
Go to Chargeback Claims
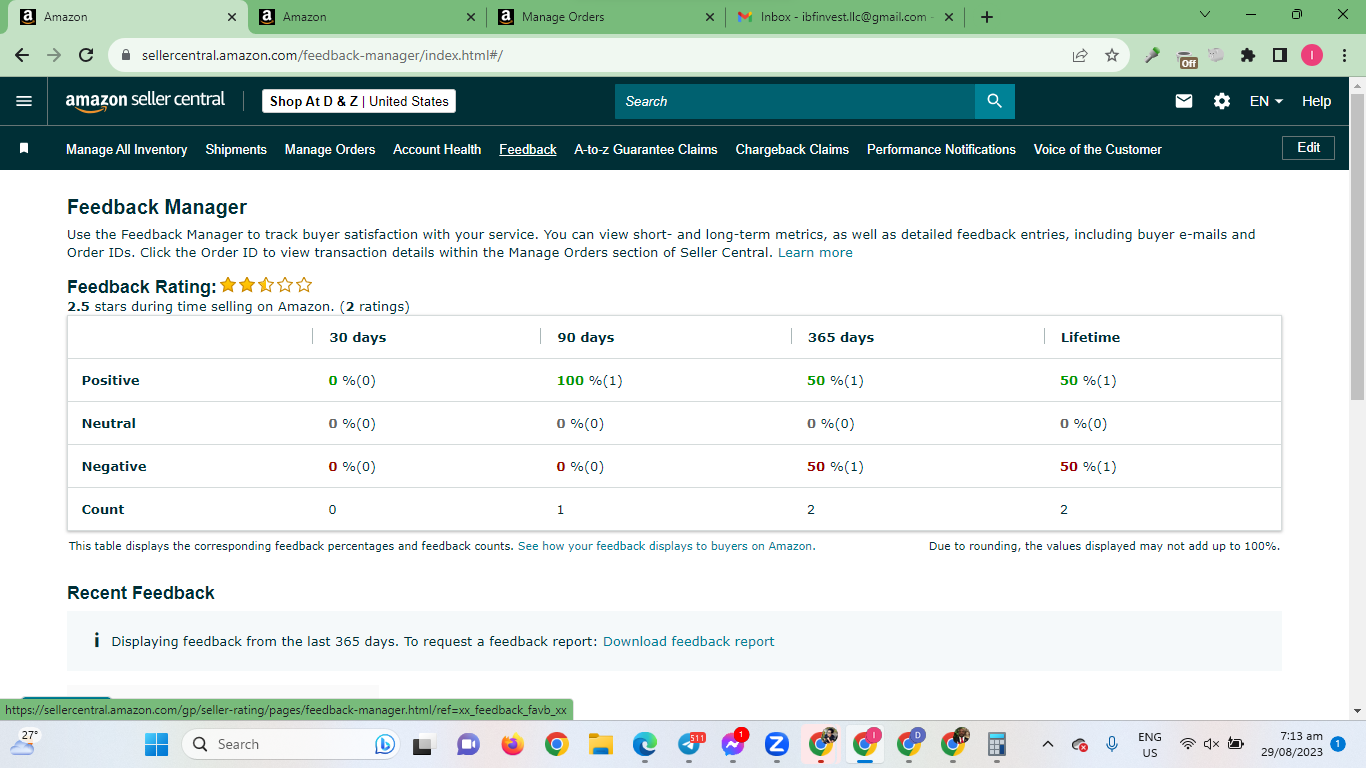pos(792,149)
